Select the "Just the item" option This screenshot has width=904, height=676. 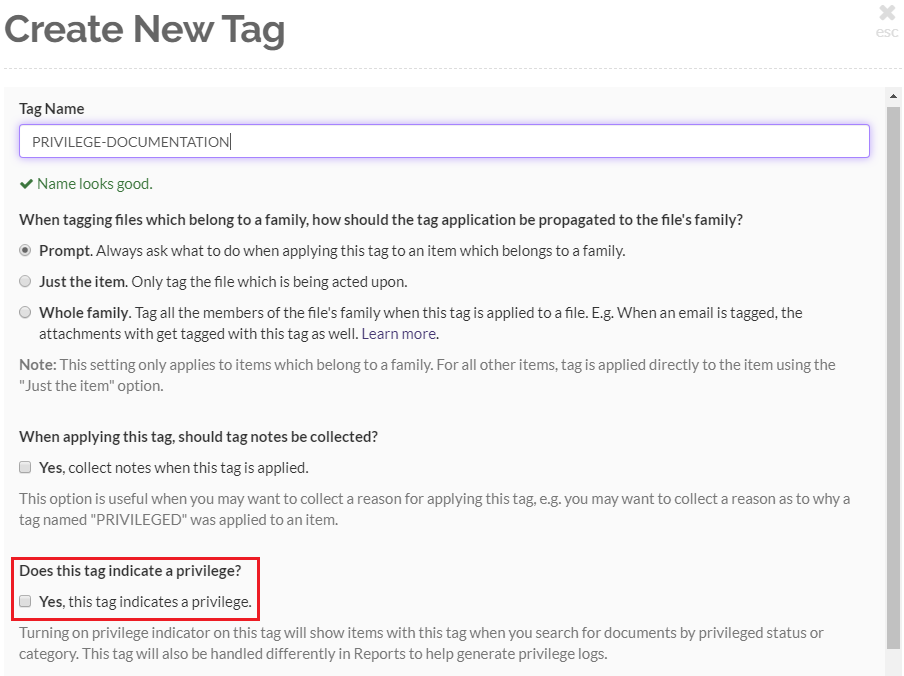pyautogui.click(x=25, y=281)
